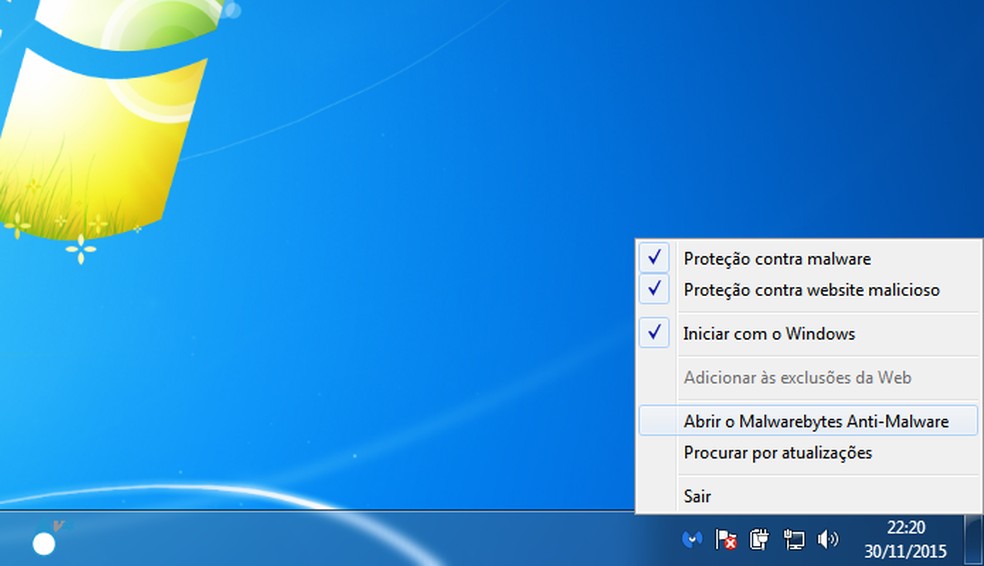Click the Show desktop button
Screen dimensions: 984x566
click(x=973, y=540)
